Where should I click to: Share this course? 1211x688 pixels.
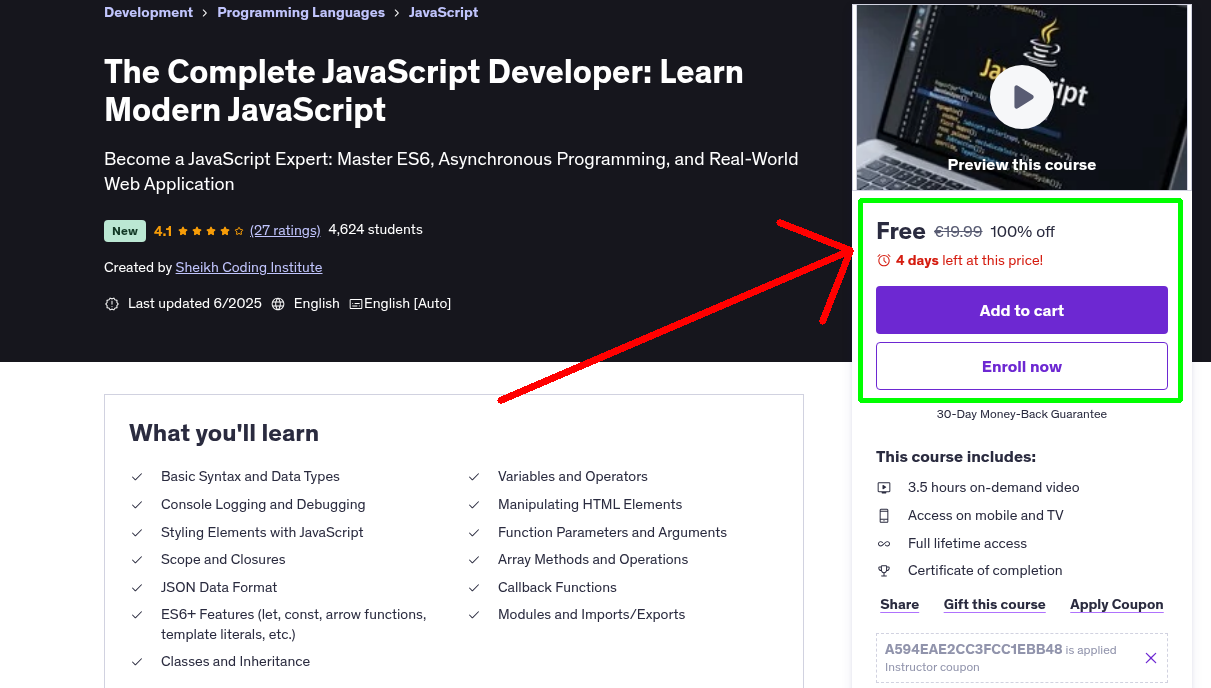[x=899, y=605]
